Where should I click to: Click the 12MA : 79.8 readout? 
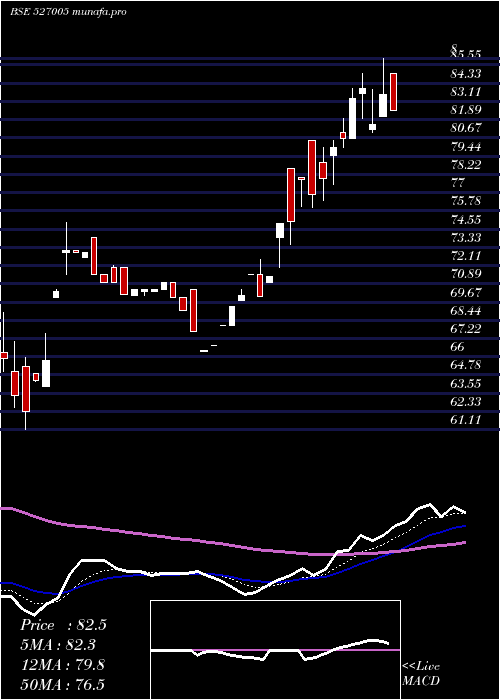[x=63, y=665]
